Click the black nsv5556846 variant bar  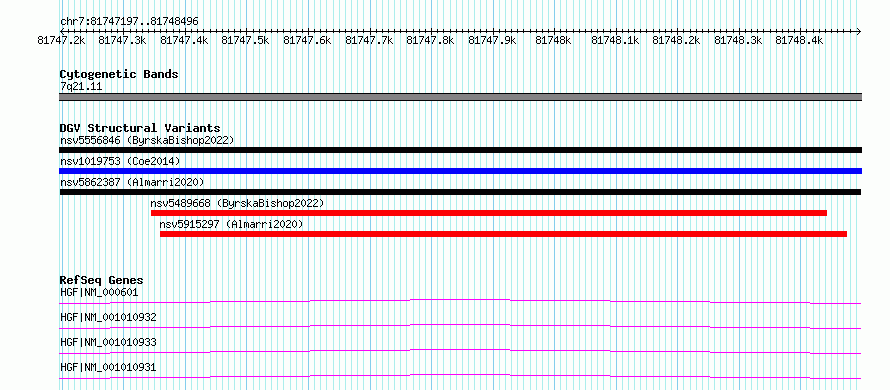click(x=460, y=150)
